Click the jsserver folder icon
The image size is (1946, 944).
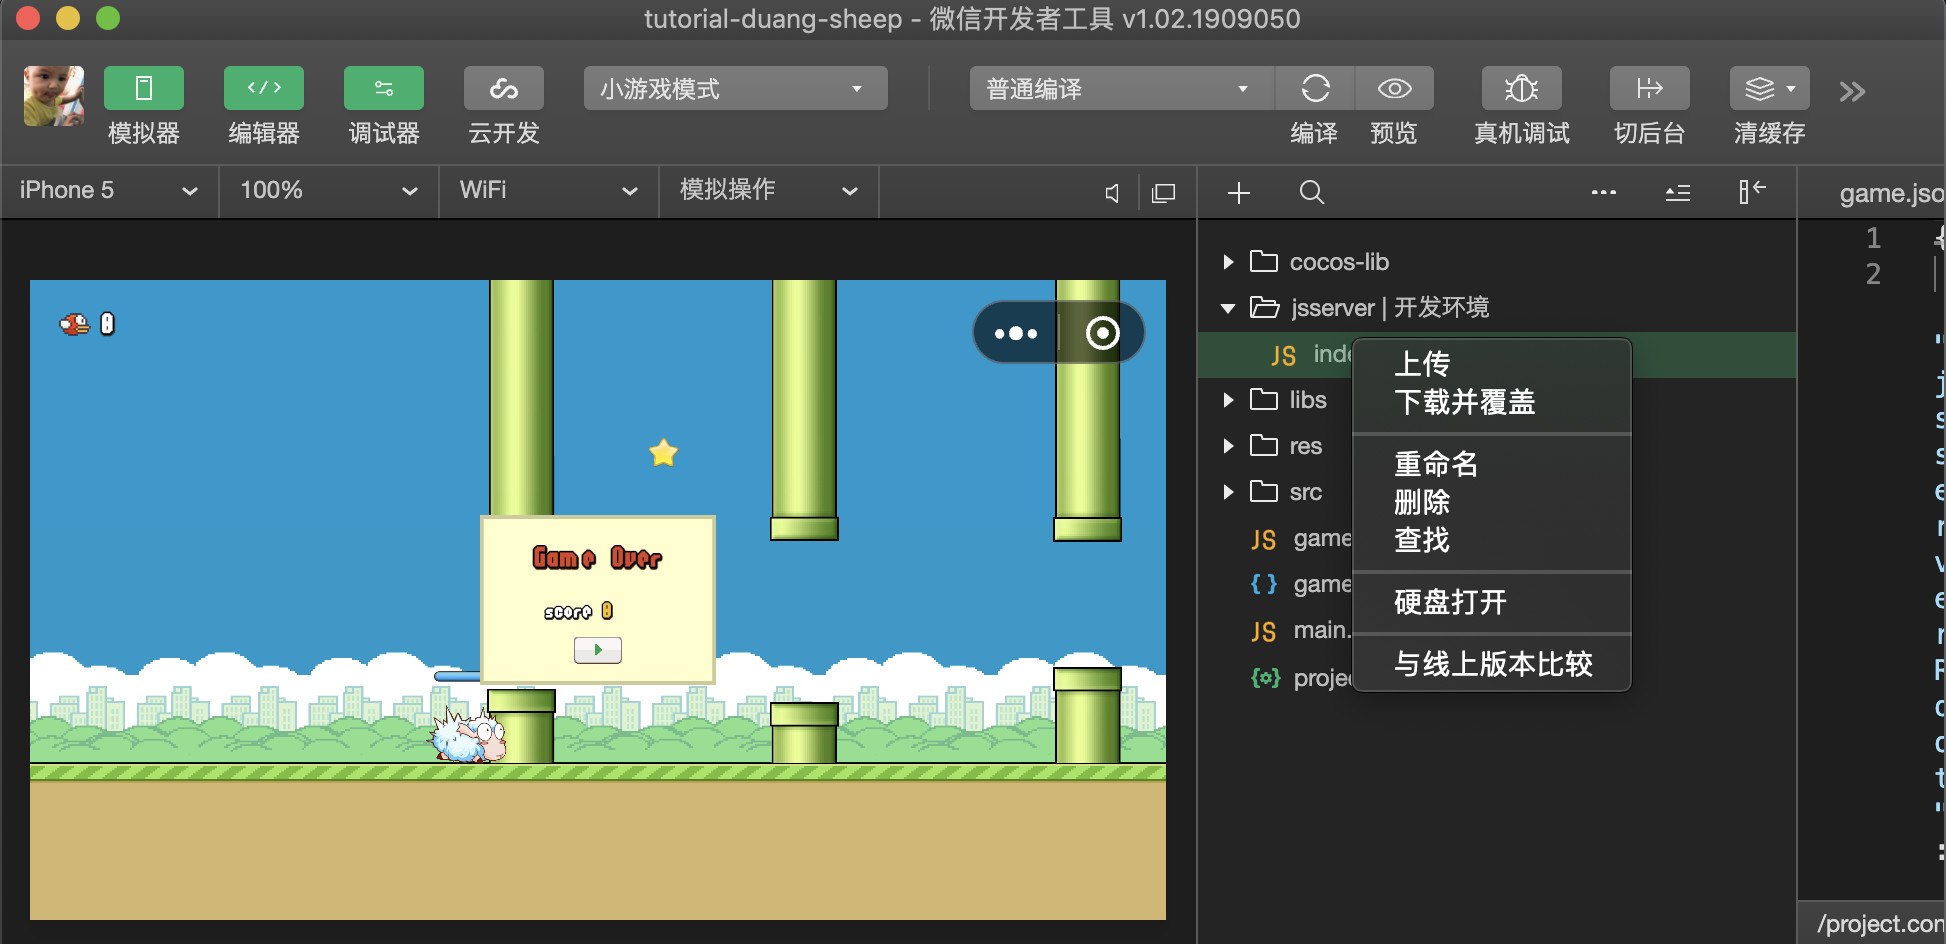[1264, 307]
